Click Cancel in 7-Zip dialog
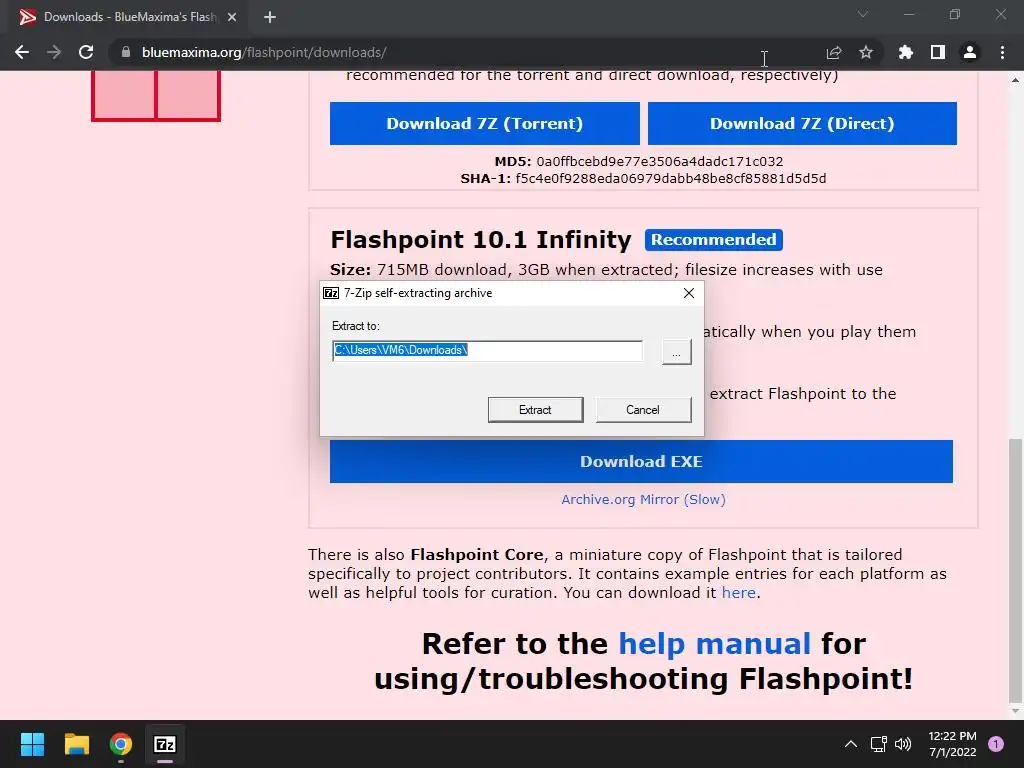This screenshot has width=1024, height=768. click(x=643, y=410)
